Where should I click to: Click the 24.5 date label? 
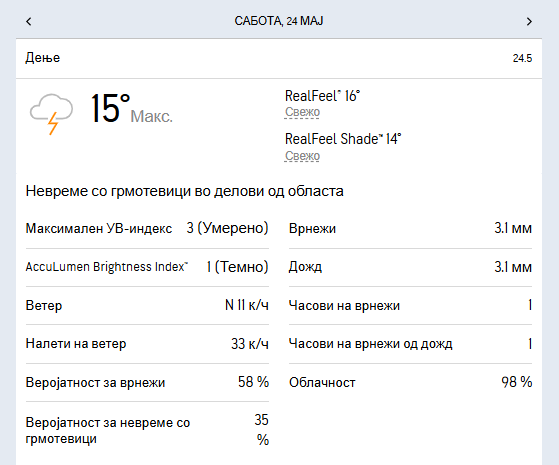[522, 58]
